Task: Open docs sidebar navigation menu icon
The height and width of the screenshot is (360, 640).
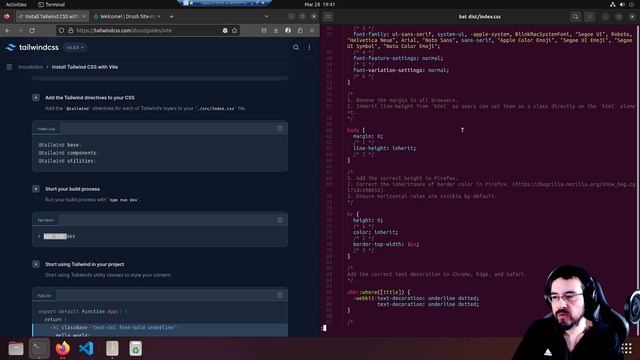Action: tap(9, 67)
